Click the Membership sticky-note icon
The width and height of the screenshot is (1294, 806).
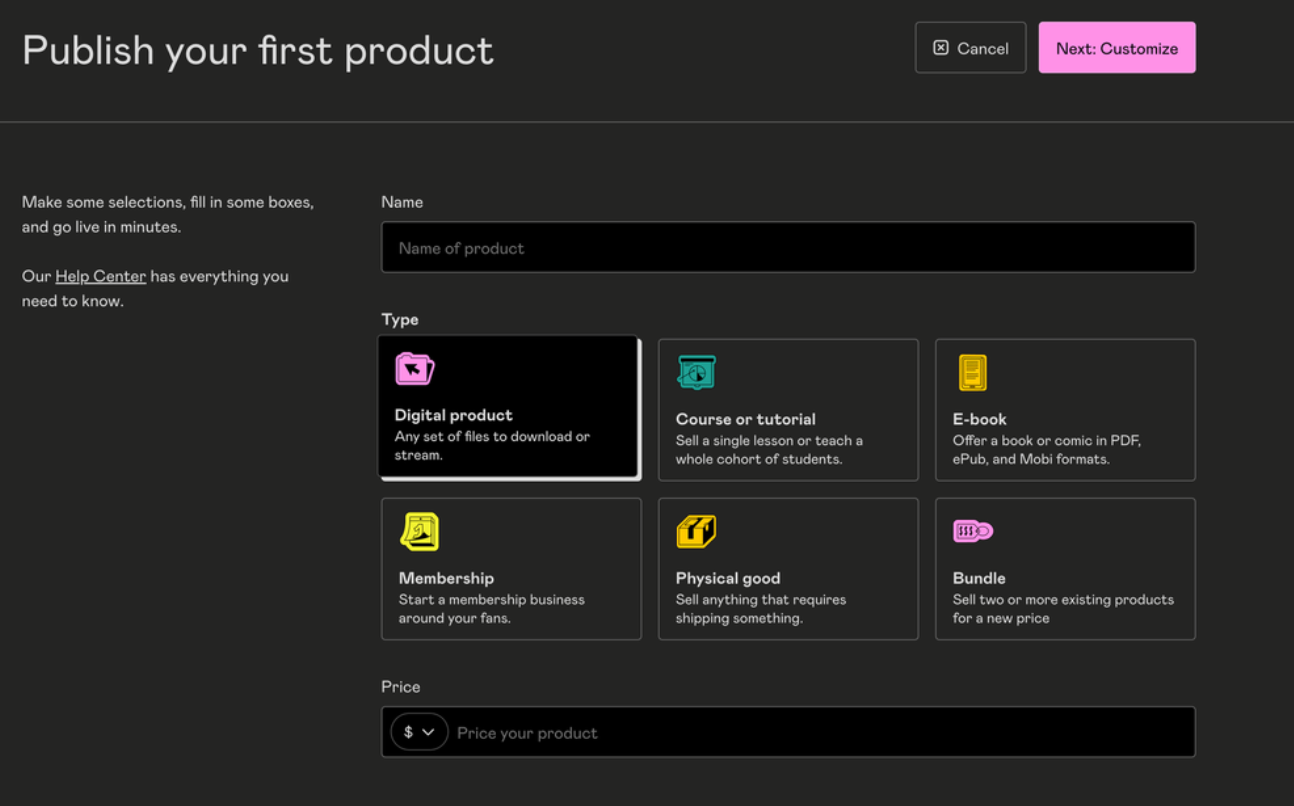click(420, 530)
